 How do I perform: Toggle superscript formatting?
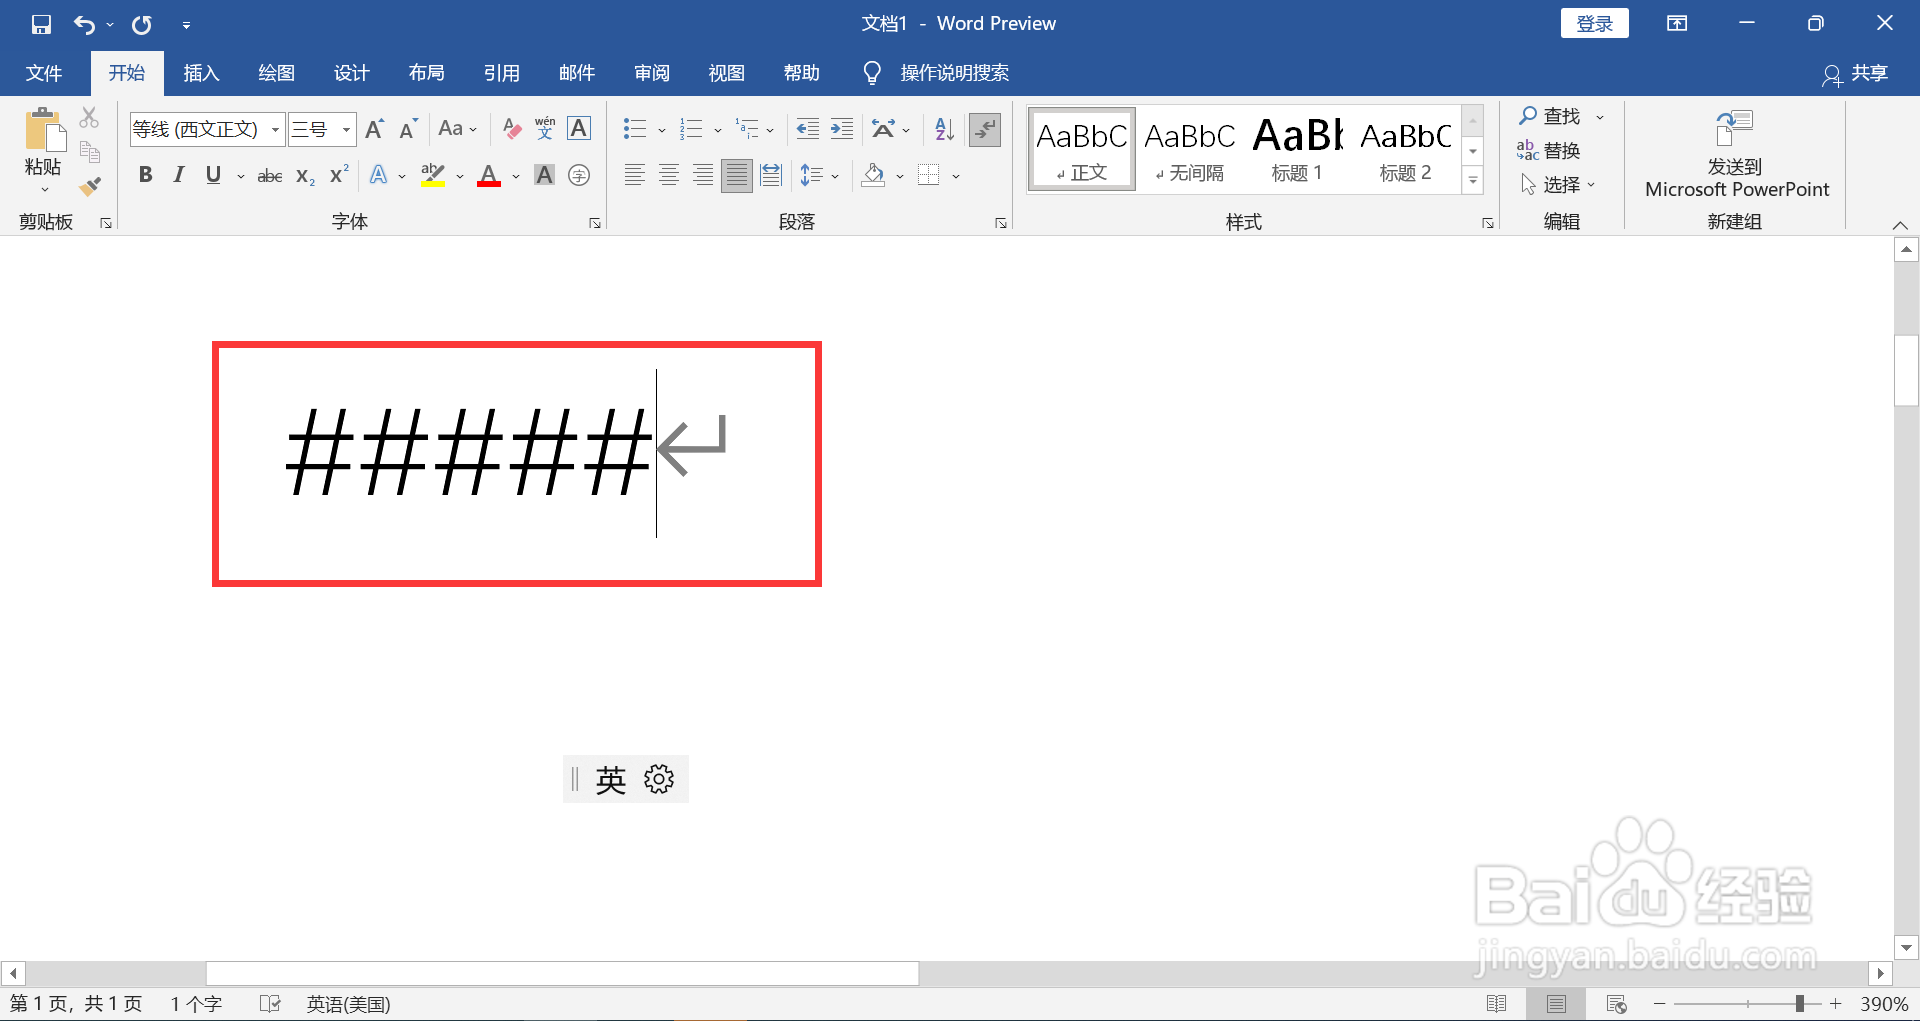pyautogui.click(x=339, y=175)
